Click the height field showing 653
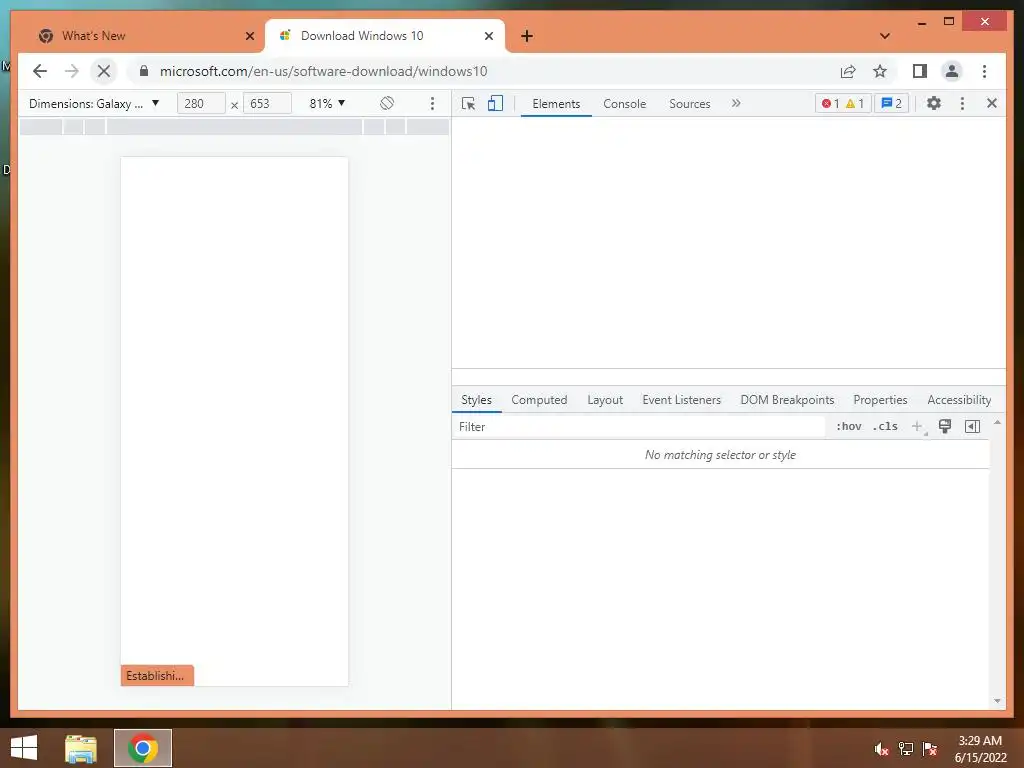Screen dimensions: 1024x768 (x=267, y=103)
